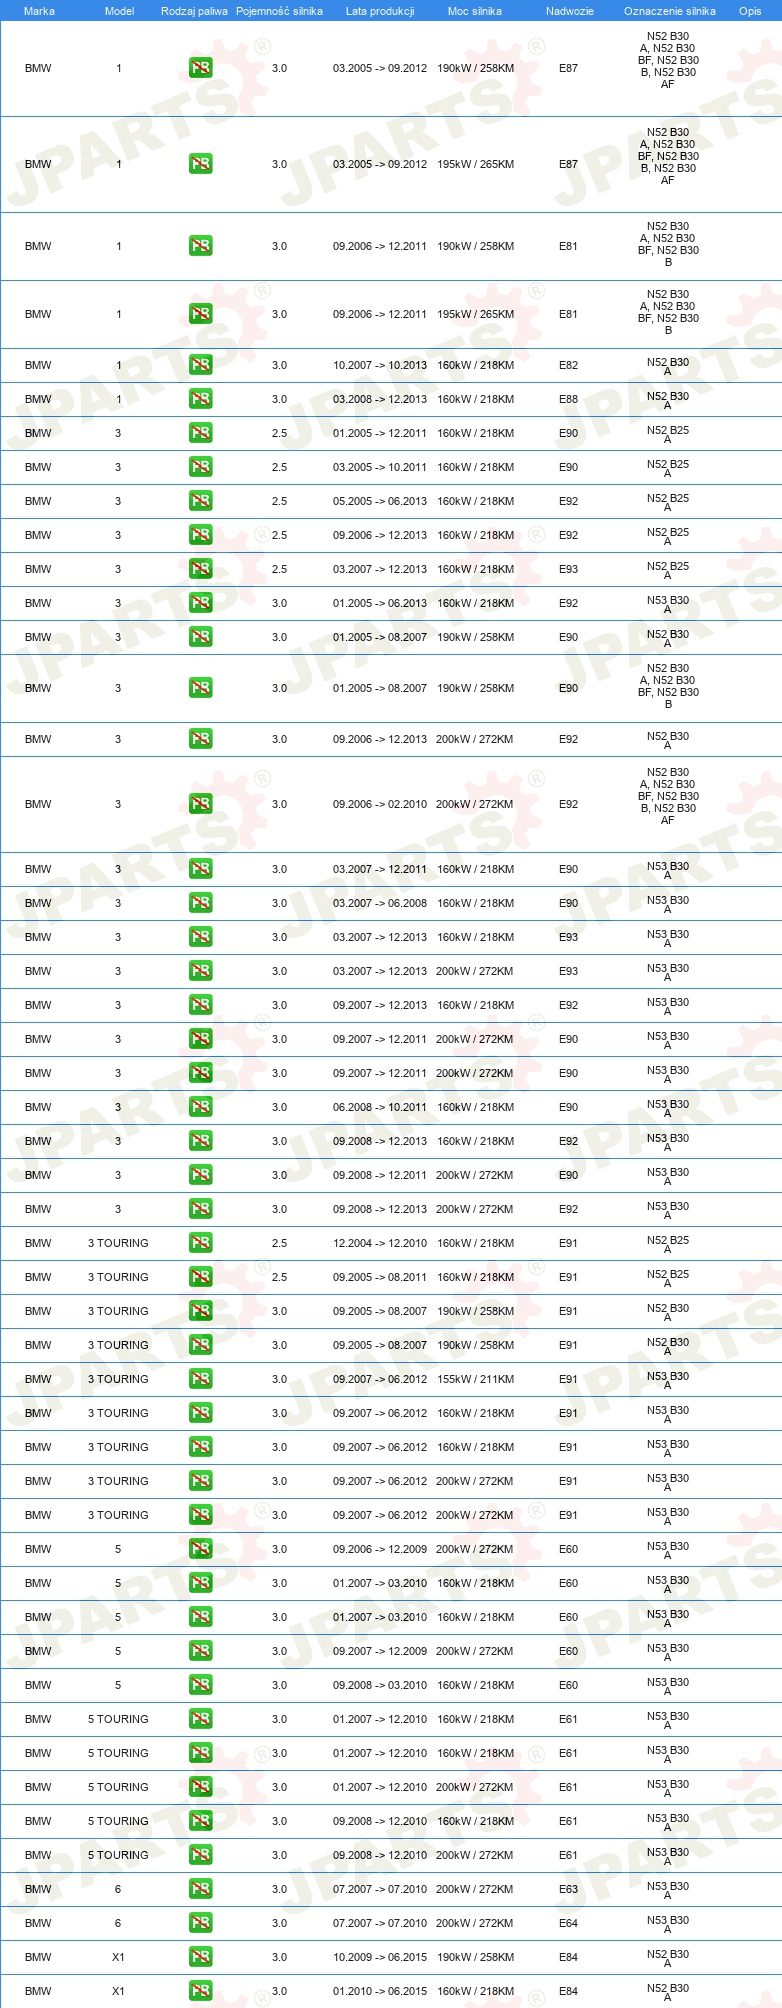Click the '155kW / 211KM' power cell

475,1379
